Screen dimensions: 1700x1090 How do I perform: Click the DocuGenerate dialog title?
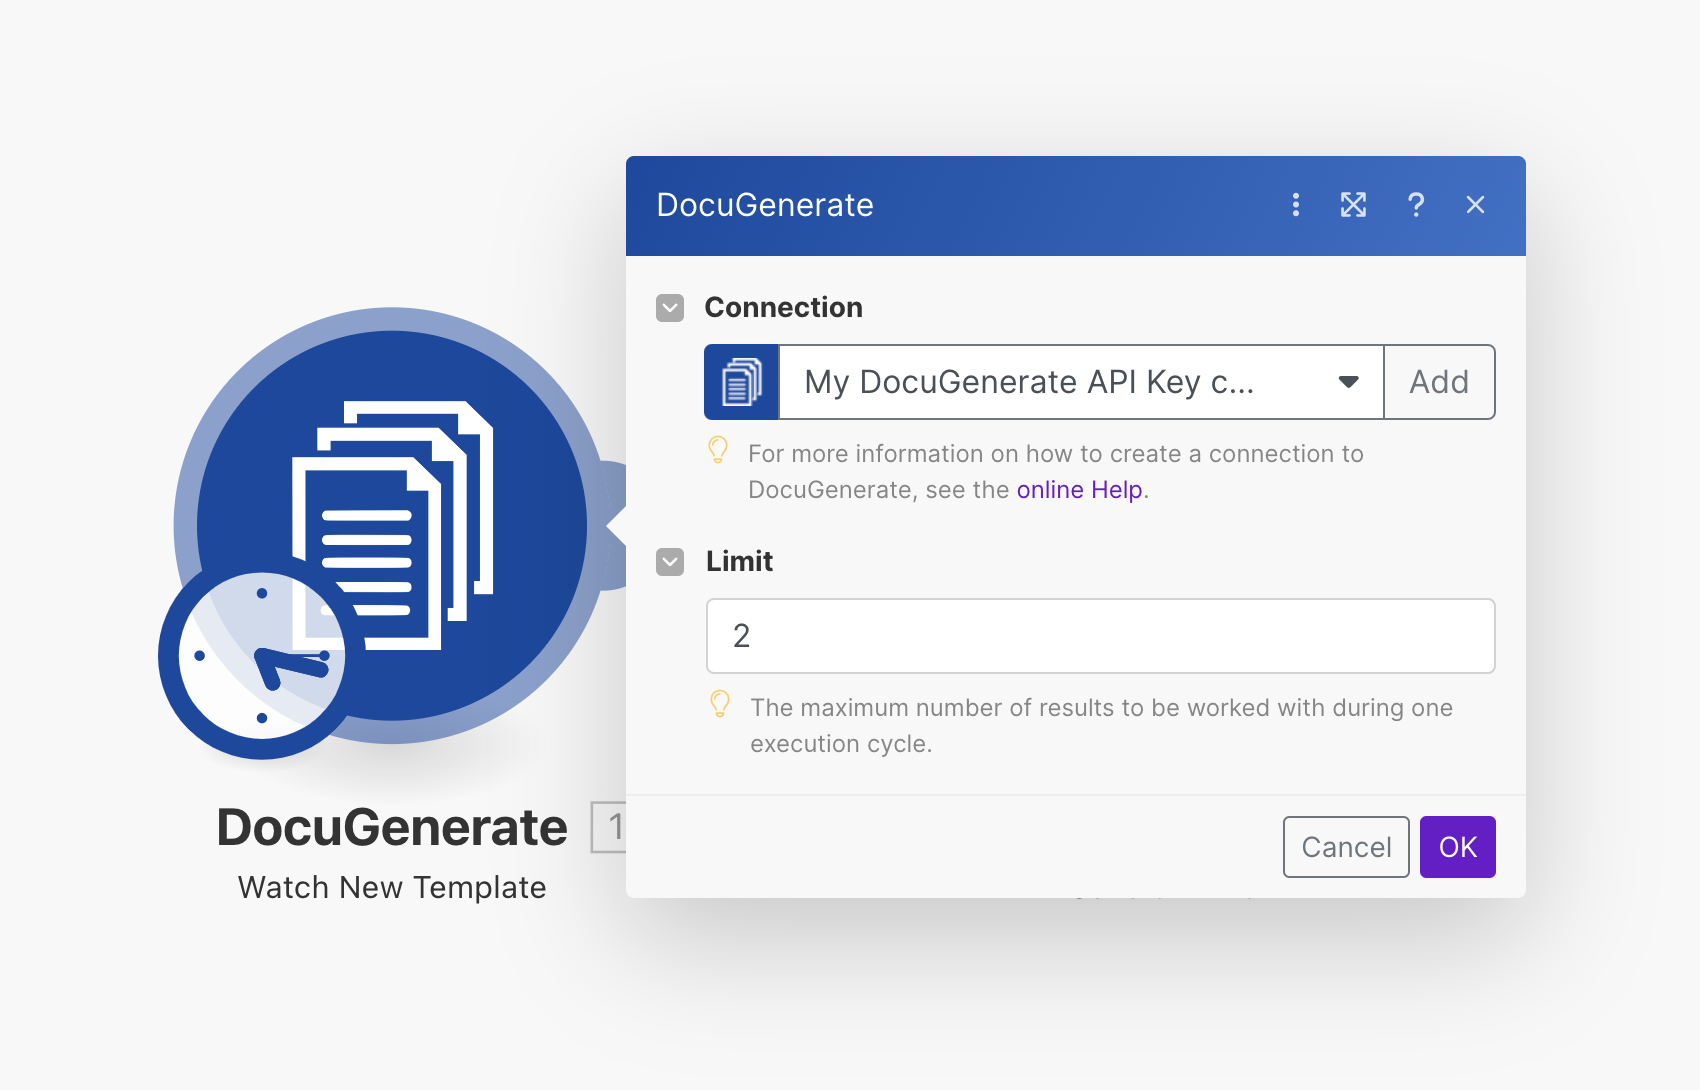(765, 205)
